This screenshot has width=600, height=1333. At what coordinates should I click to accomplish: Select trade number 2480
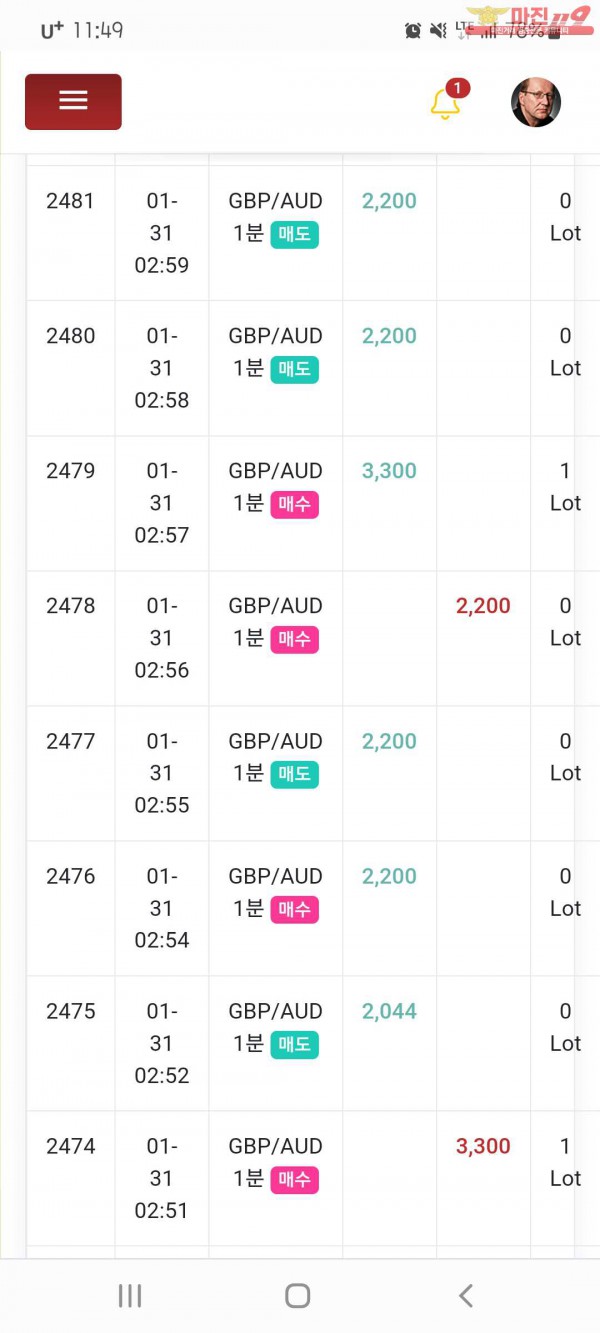[70, 336]
